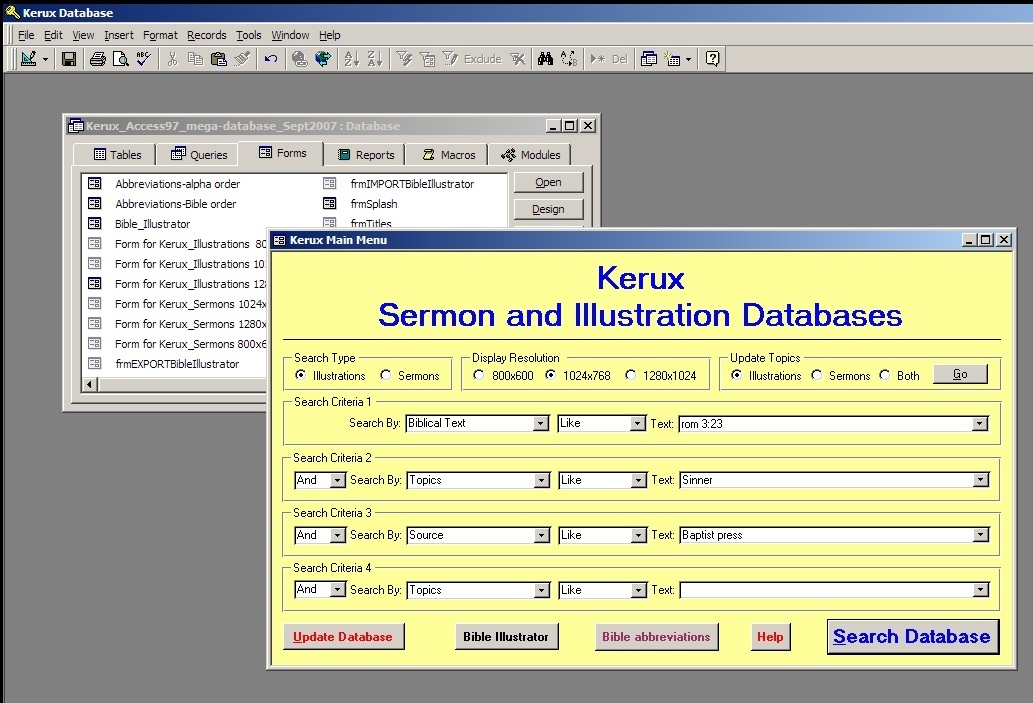The image size is (1033, 703).
Task: Click the Print icon
Action: pyautogui.click(x=98, y=59)
